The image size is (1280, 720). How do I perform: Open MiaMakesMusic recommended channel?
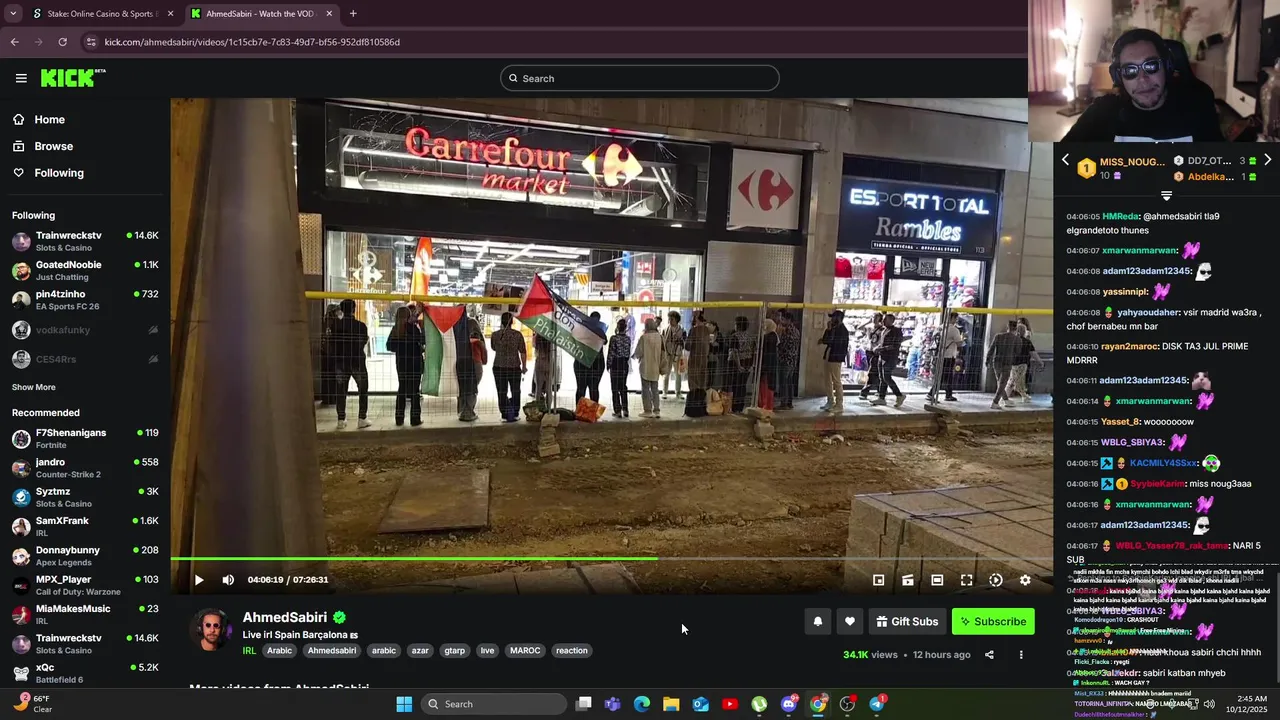click(x=85, y=614)
